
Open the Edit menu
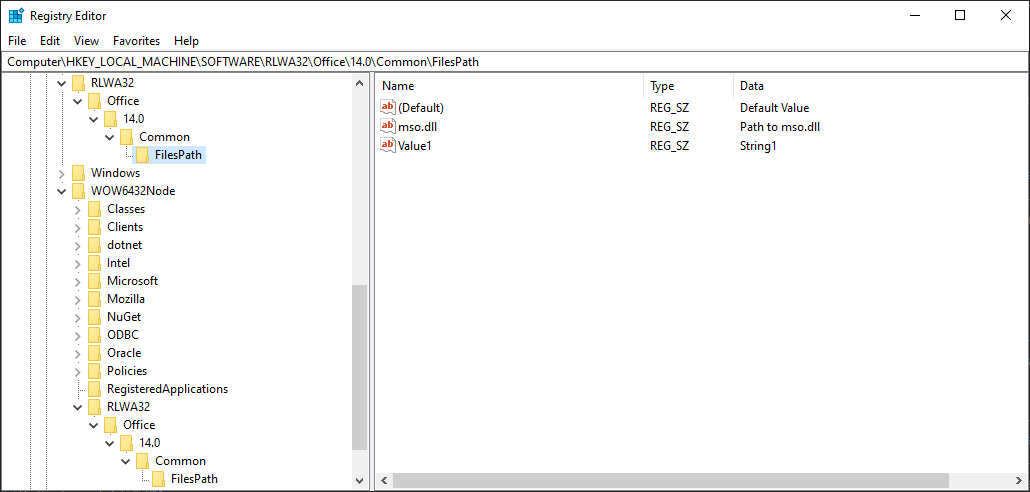(x=50, y=41)
